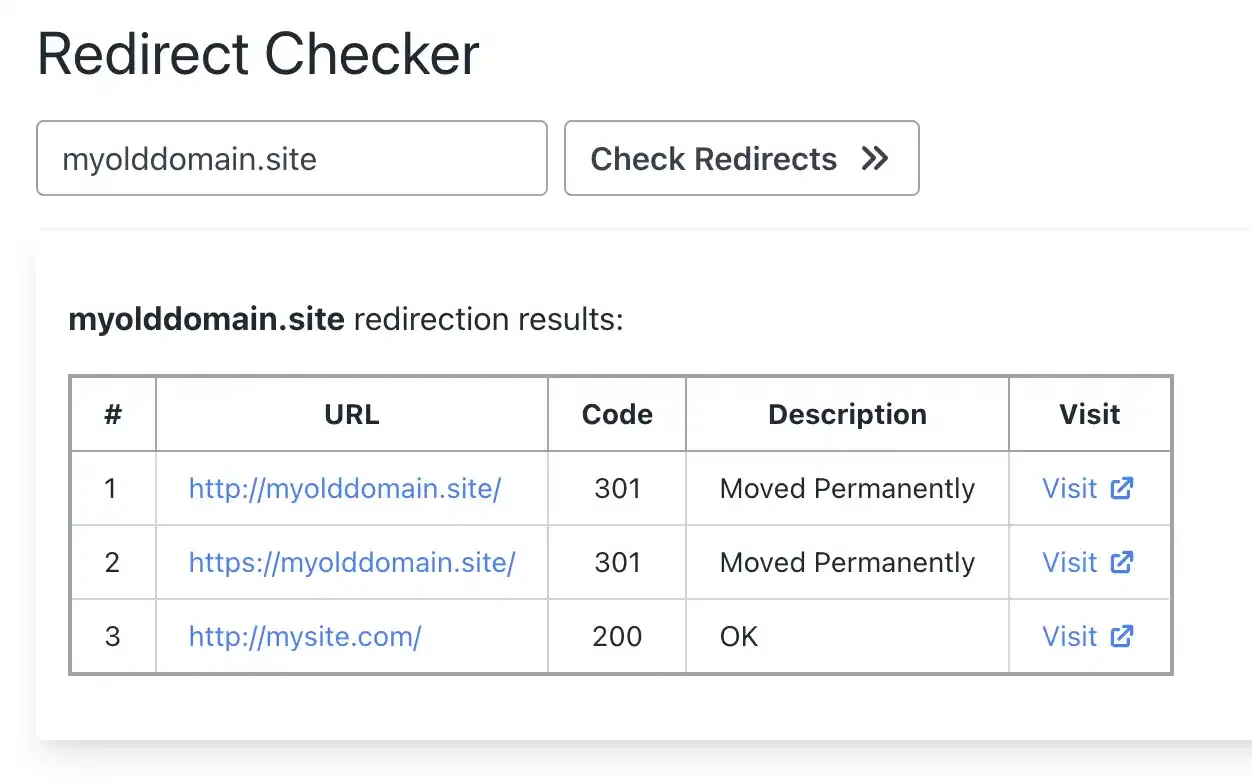
Task: Select the URL column header
Action: click(351, 414)
